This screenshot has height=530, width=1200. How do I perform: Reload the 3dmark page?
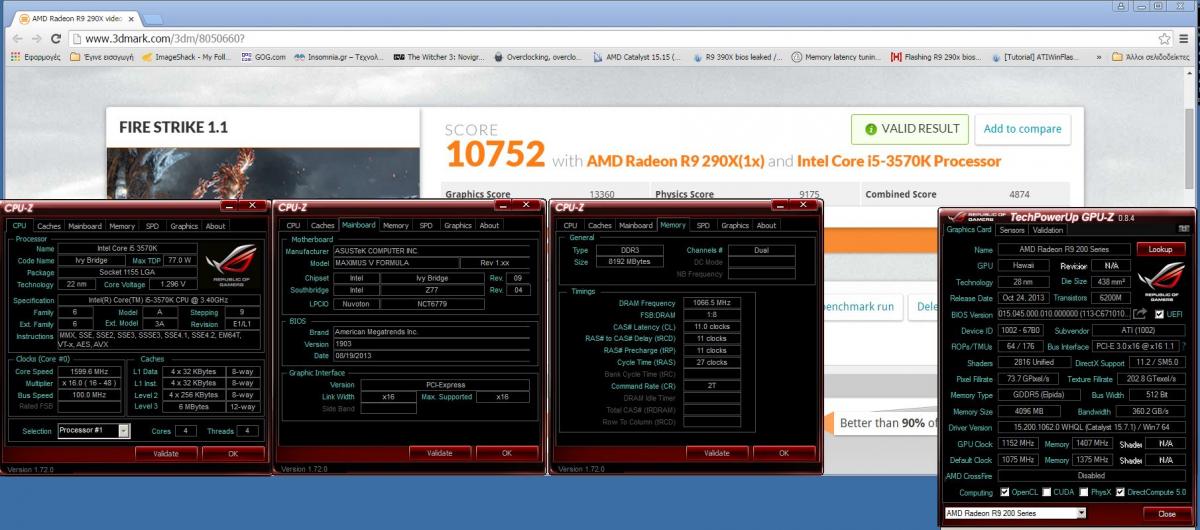[x=56, y=38]
